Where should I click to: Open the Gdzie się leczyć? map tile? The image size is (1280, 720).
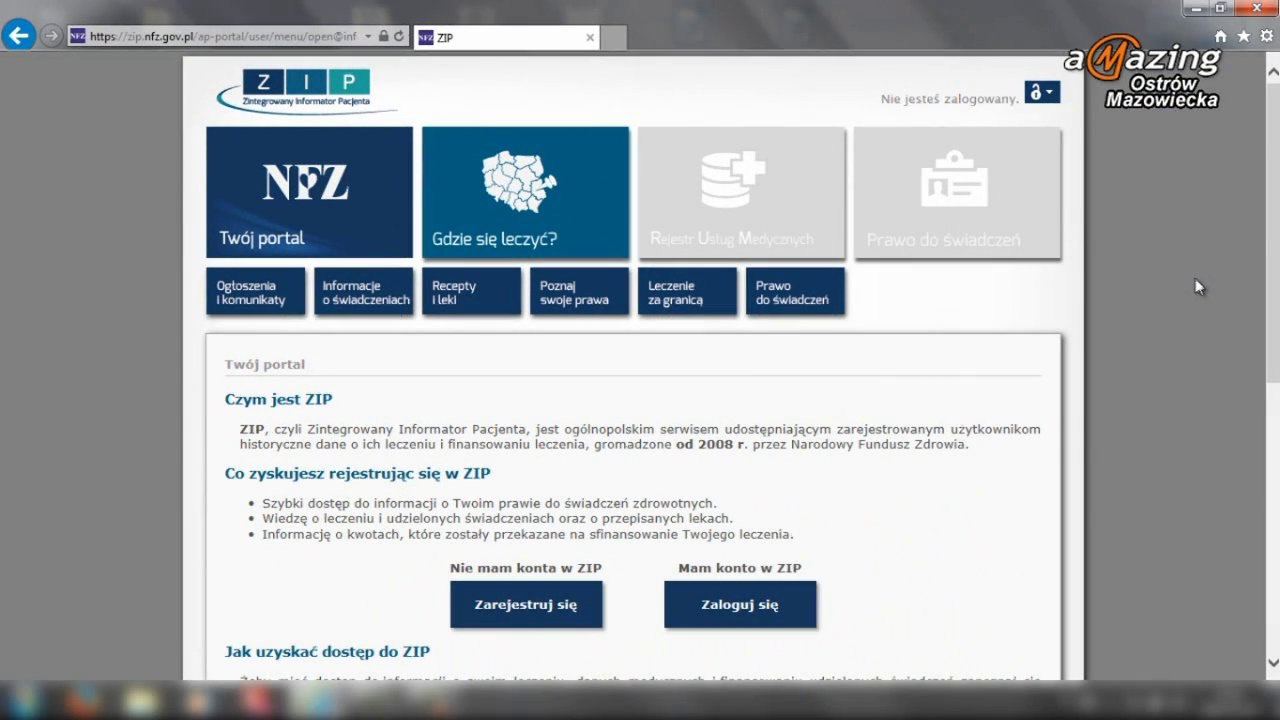525,192
